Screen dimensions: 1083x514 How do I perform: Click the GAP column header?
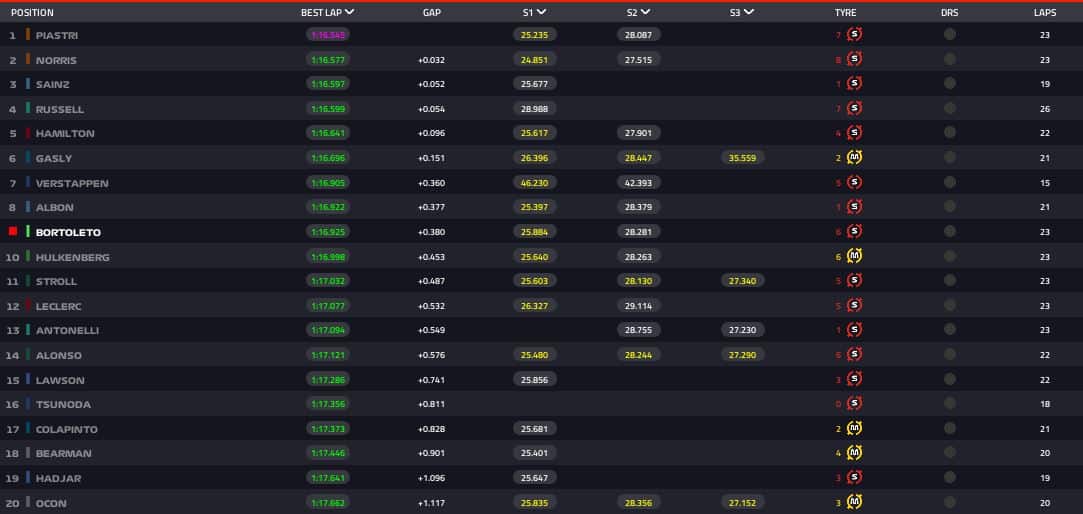(x=432, y=12)
